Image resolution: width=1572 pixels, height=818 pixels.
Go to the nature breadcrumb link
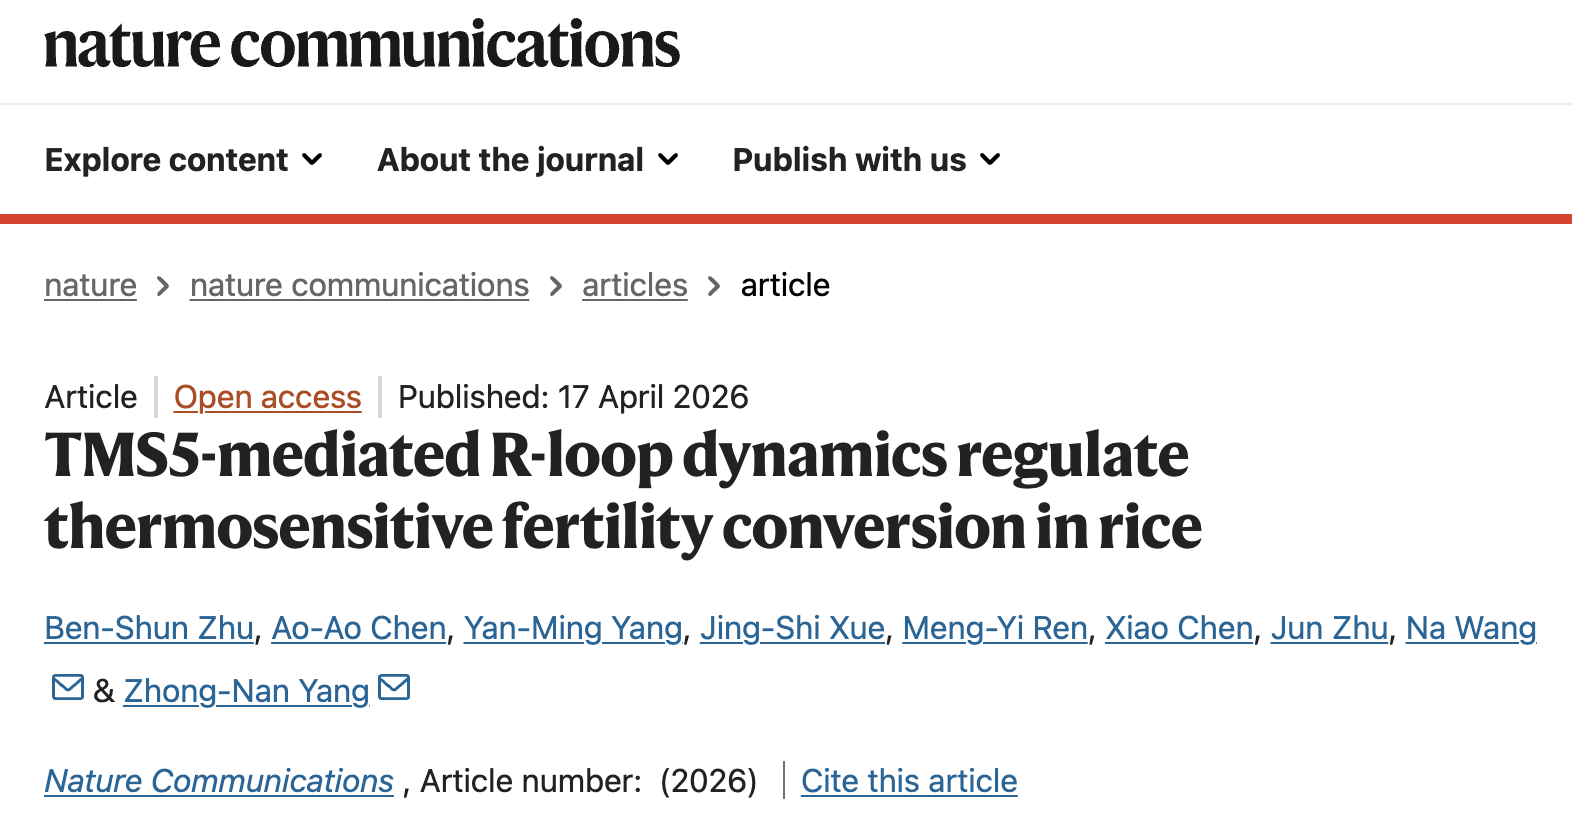(x=91, y=286)
